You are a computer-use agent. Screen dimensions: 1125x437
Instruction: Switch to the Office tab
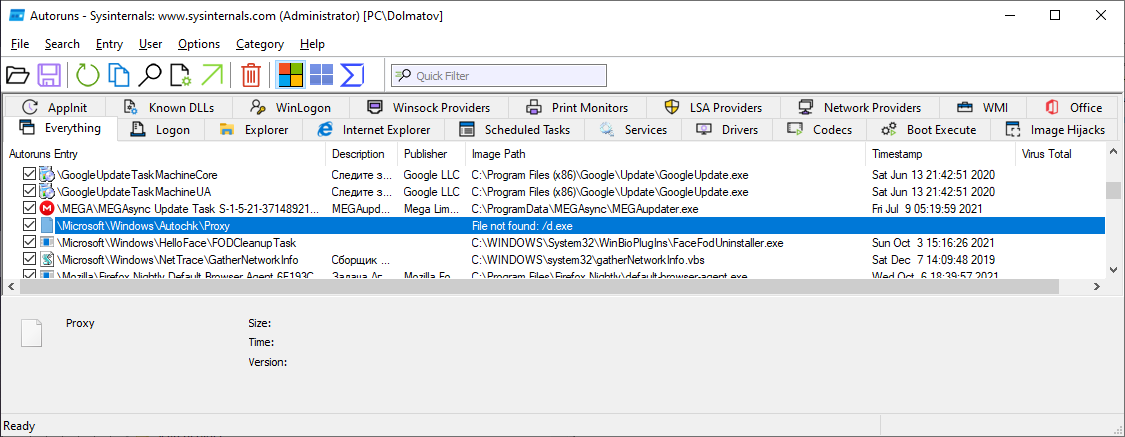coord(1073,108)
